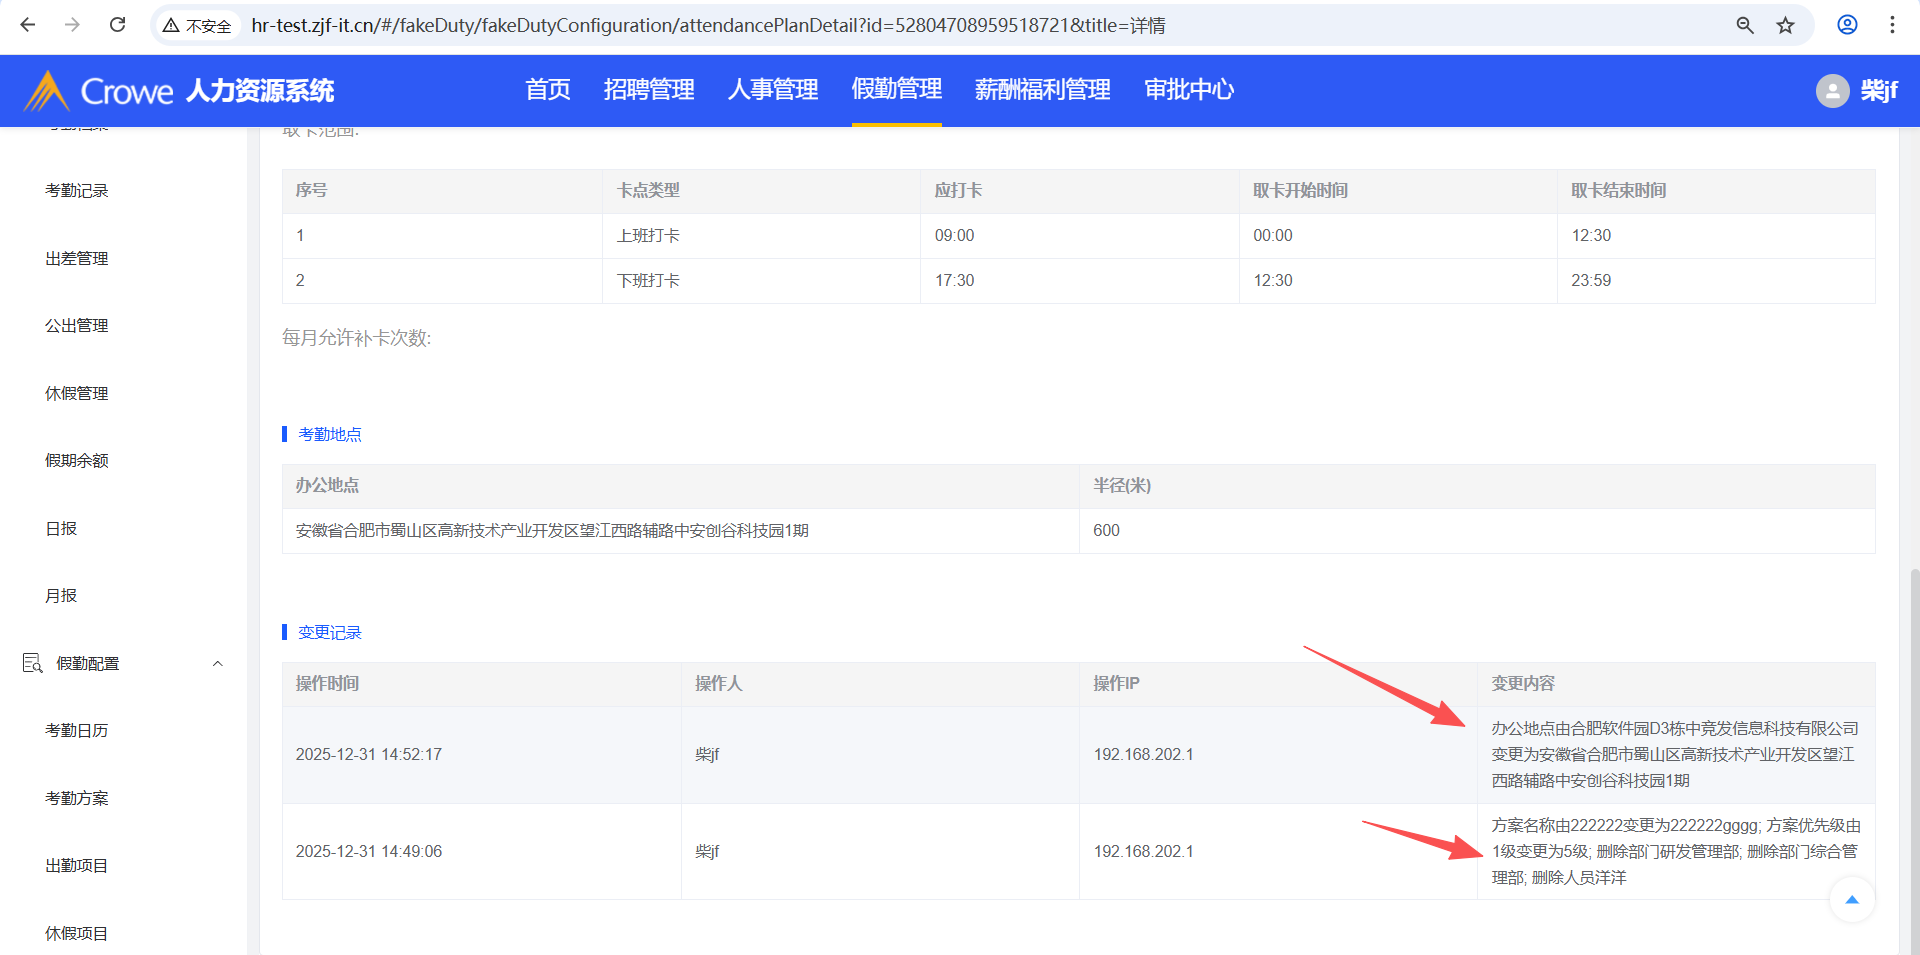Go back to the previous browser page
1920x955 pixels.
point(28,25)
